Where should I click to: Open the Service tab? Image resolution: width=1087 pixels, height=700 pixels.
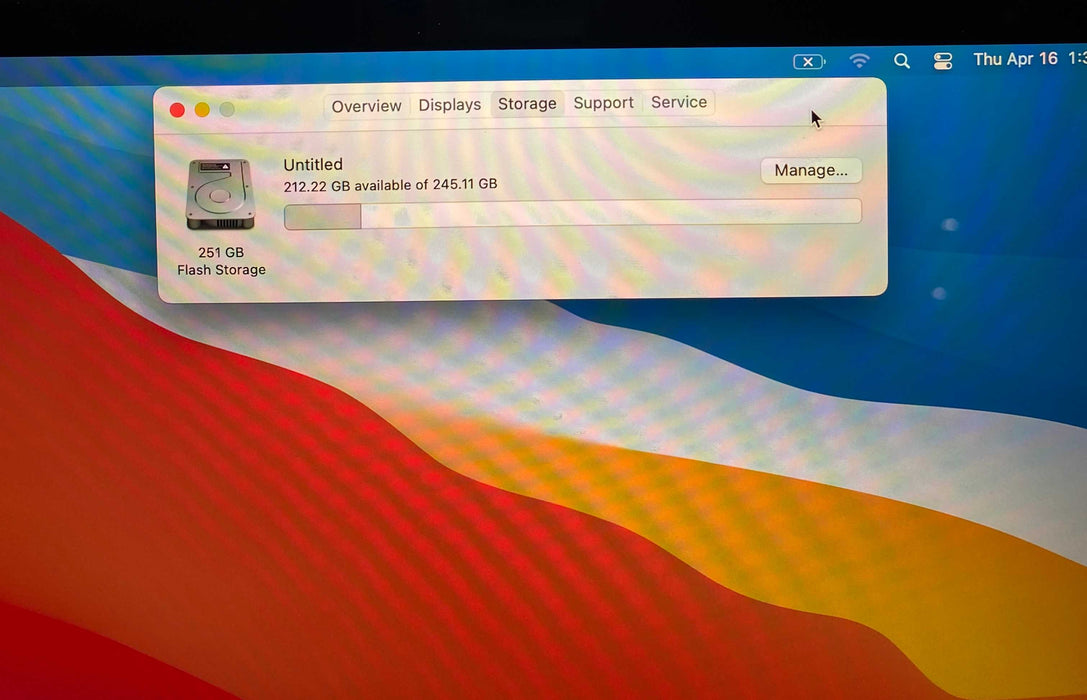click(x=679, y=102)
